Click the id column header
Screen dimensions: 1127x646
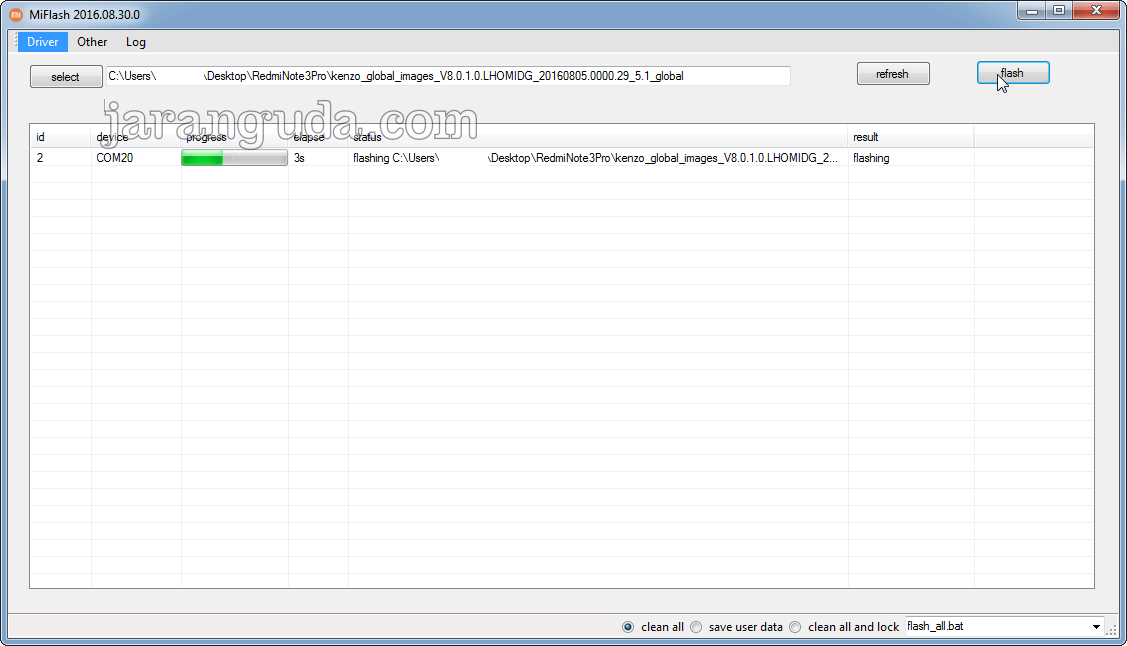click(x=60, y=137)
